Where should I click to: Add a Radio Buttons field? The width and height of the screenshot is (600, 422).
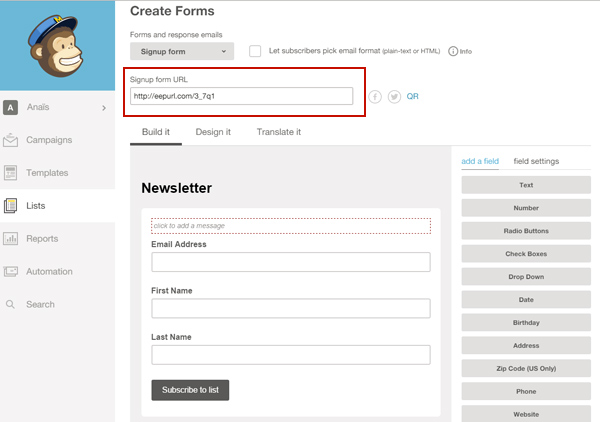pos(526,231)
